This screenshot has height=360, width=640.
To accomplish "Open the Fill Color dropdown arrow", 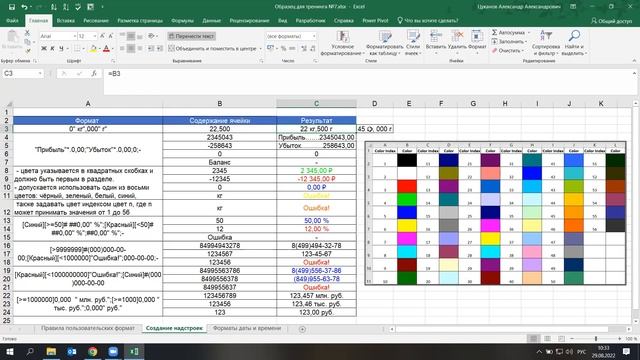I will (99, 49).
